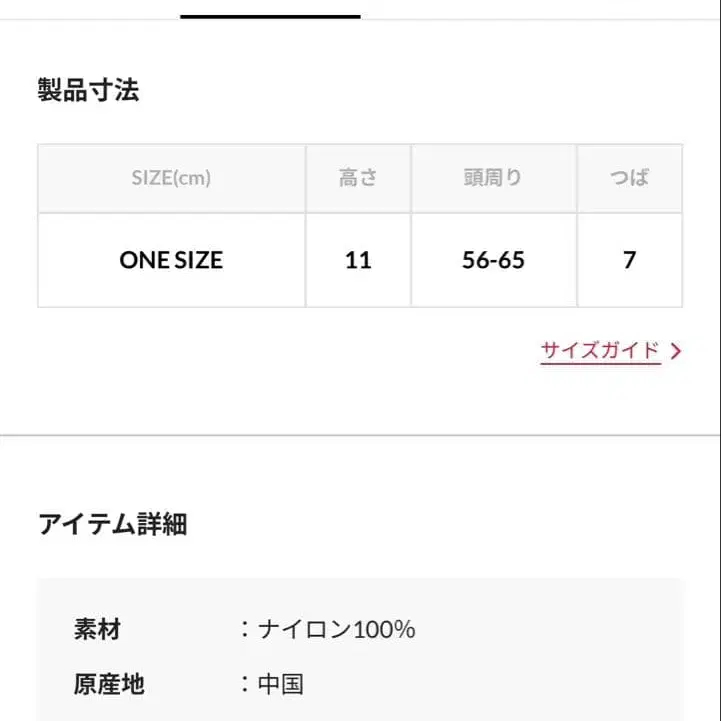The width and height of the screenshot is (721, 721).
Task: Click the 原産地 label
Action: (109, 684)
